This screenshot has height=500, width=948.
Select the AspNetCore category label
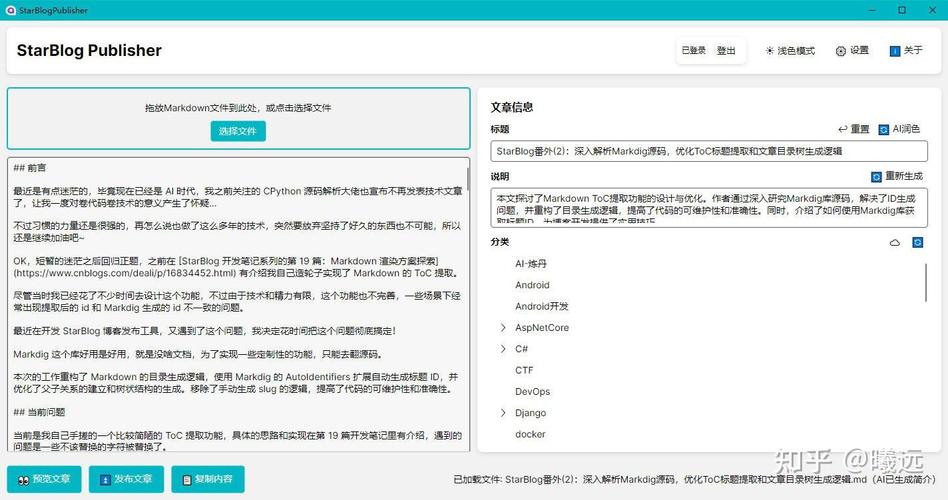point(542,327)
